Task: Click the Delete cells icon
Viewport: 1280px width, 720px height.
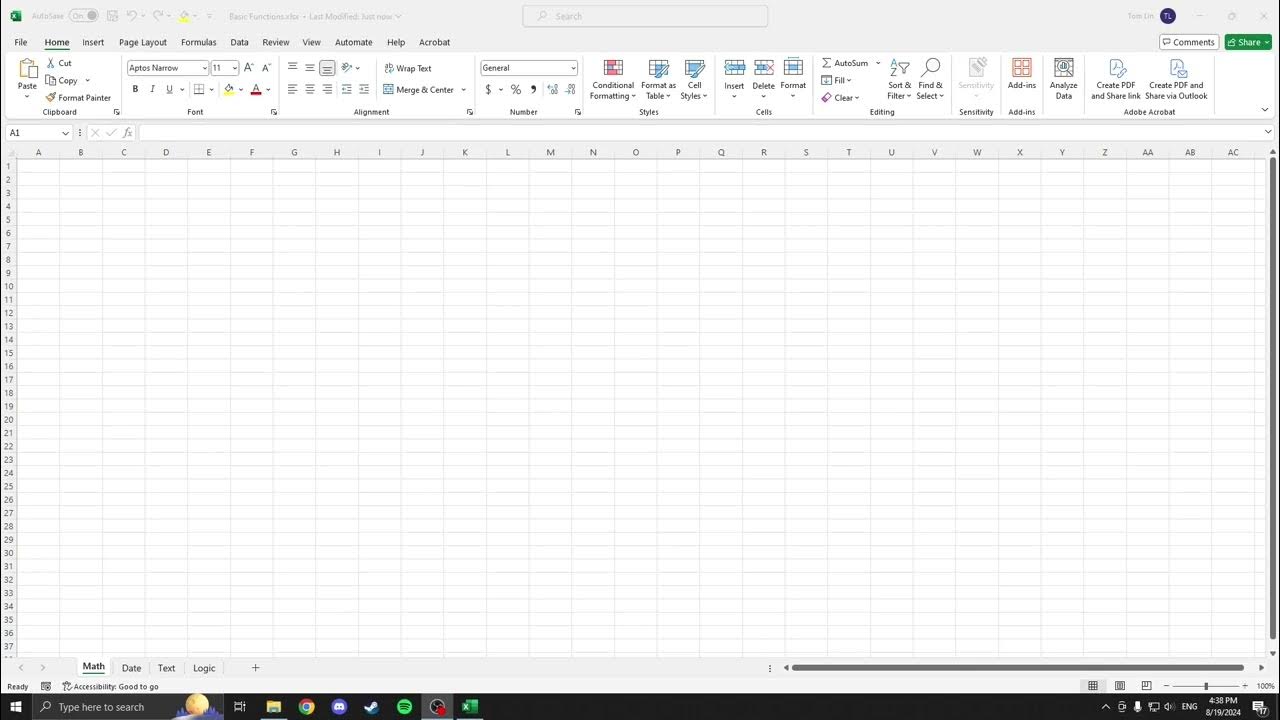Action: point(764,68)
